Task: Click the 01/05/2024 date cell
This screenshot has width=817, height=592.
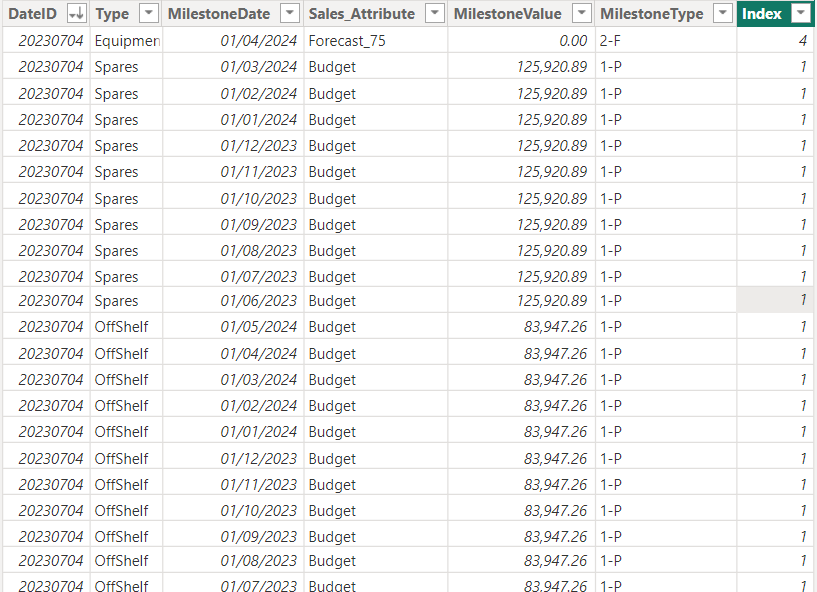Action: point(233,327)
